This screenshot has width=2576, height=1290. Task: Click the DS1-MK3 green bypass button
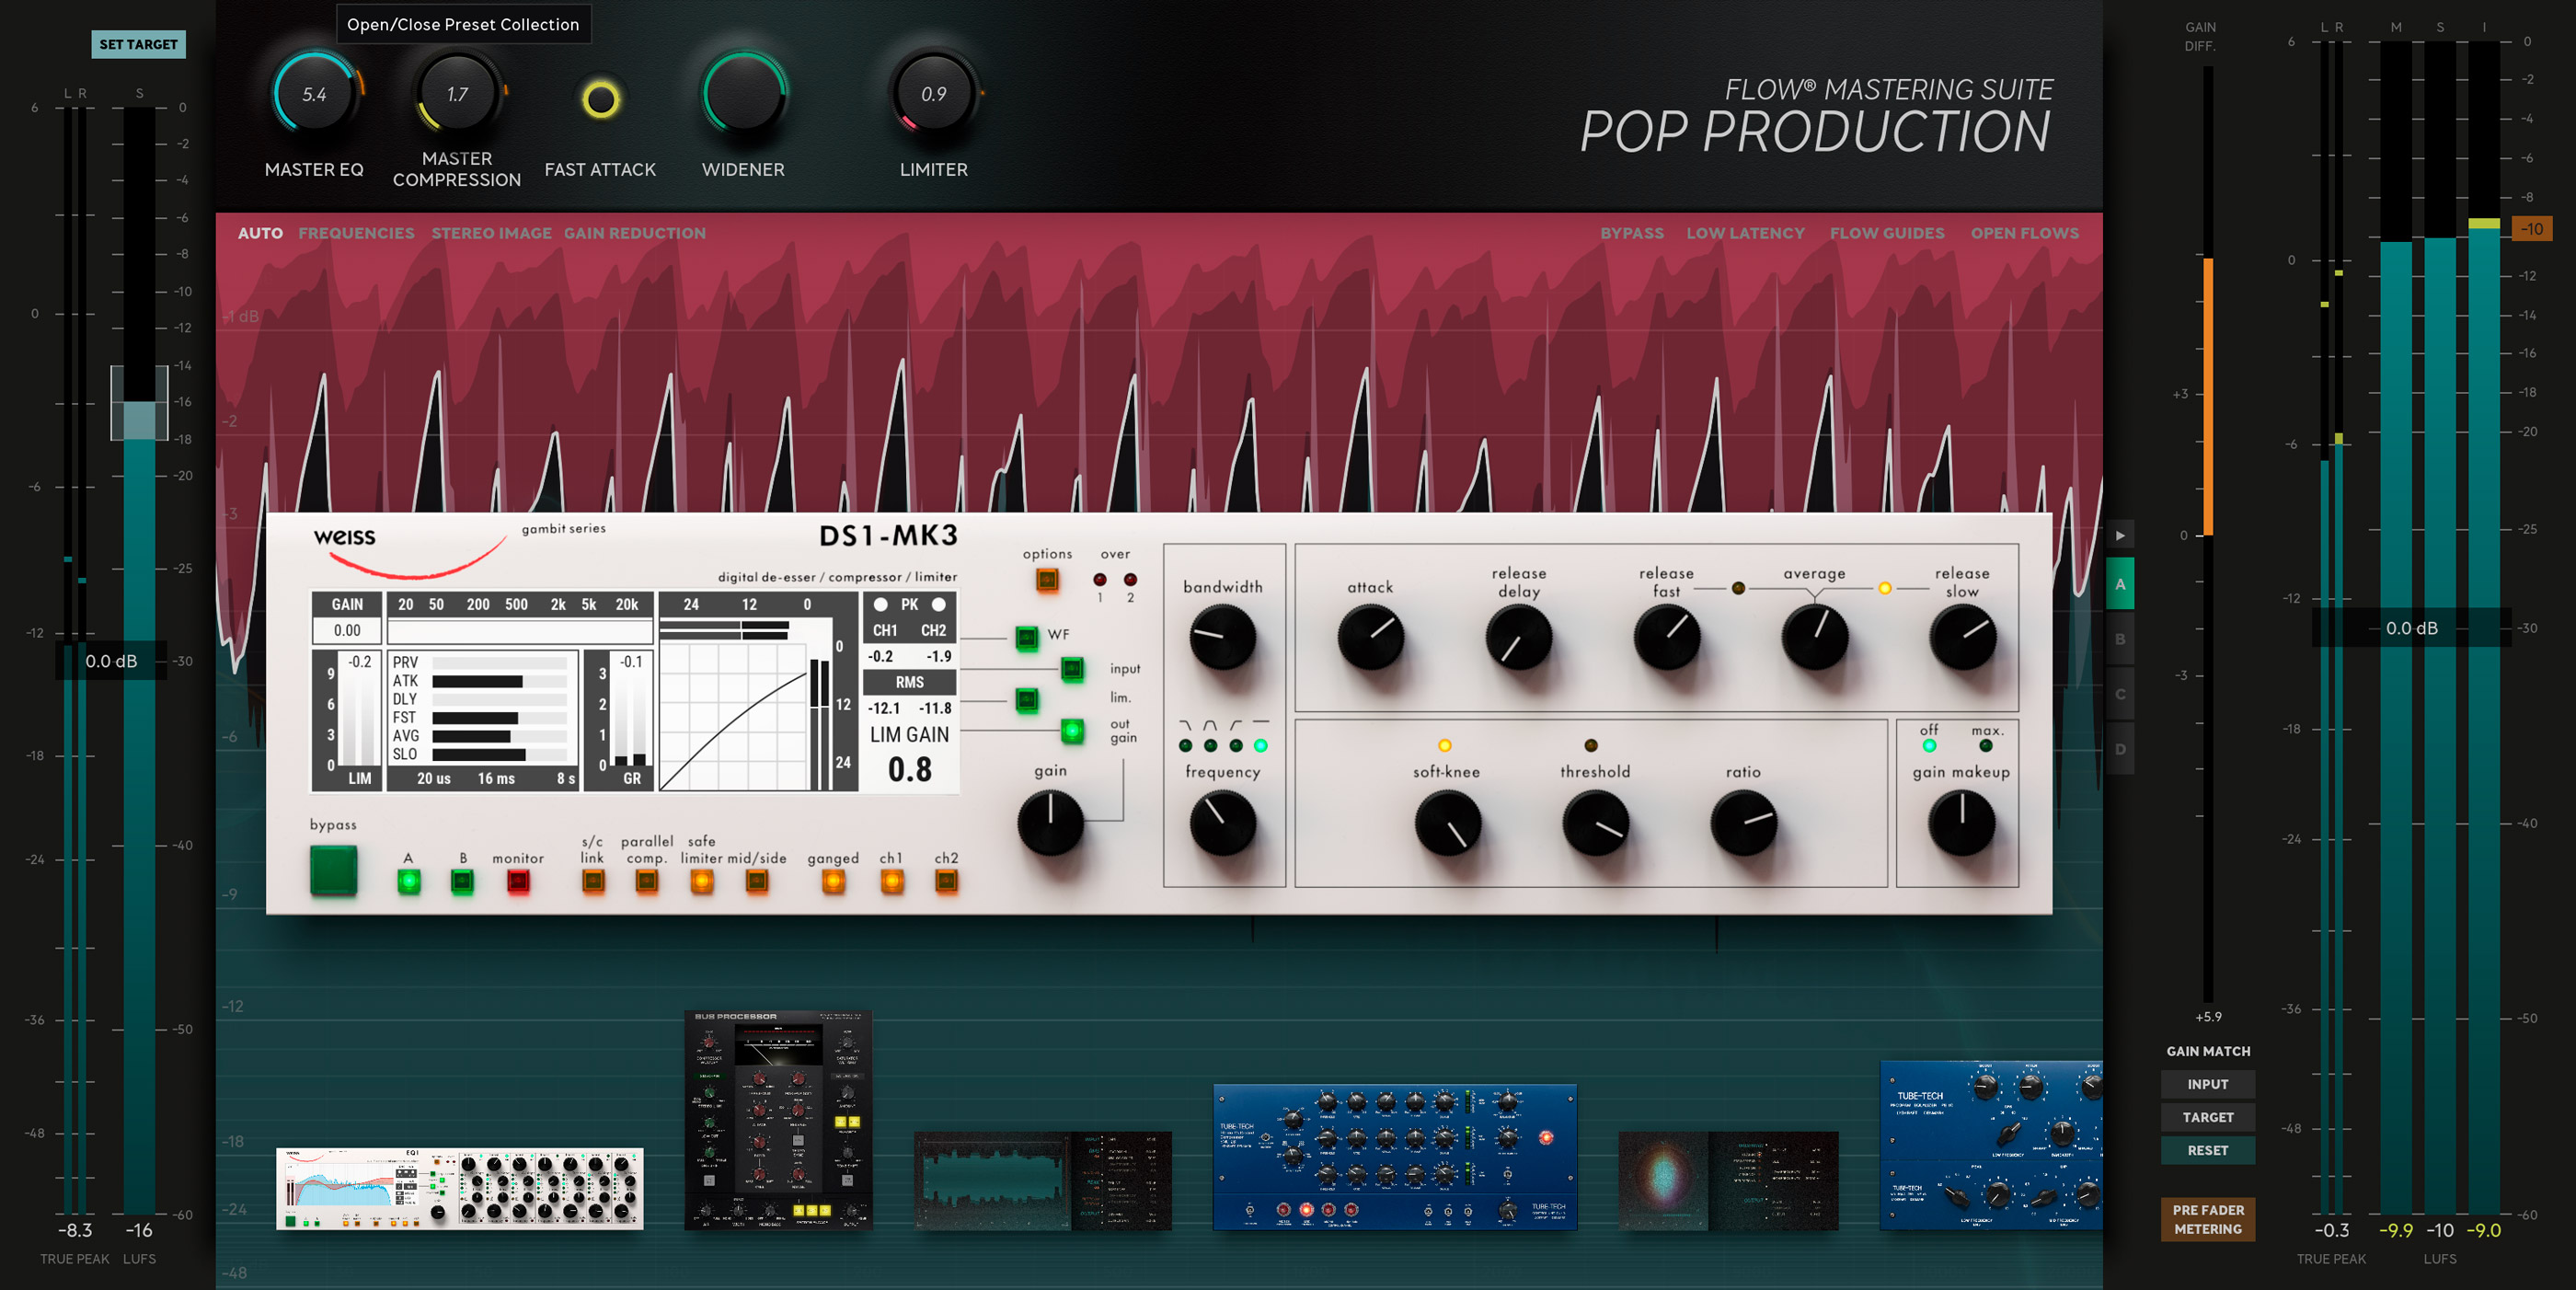333,870
